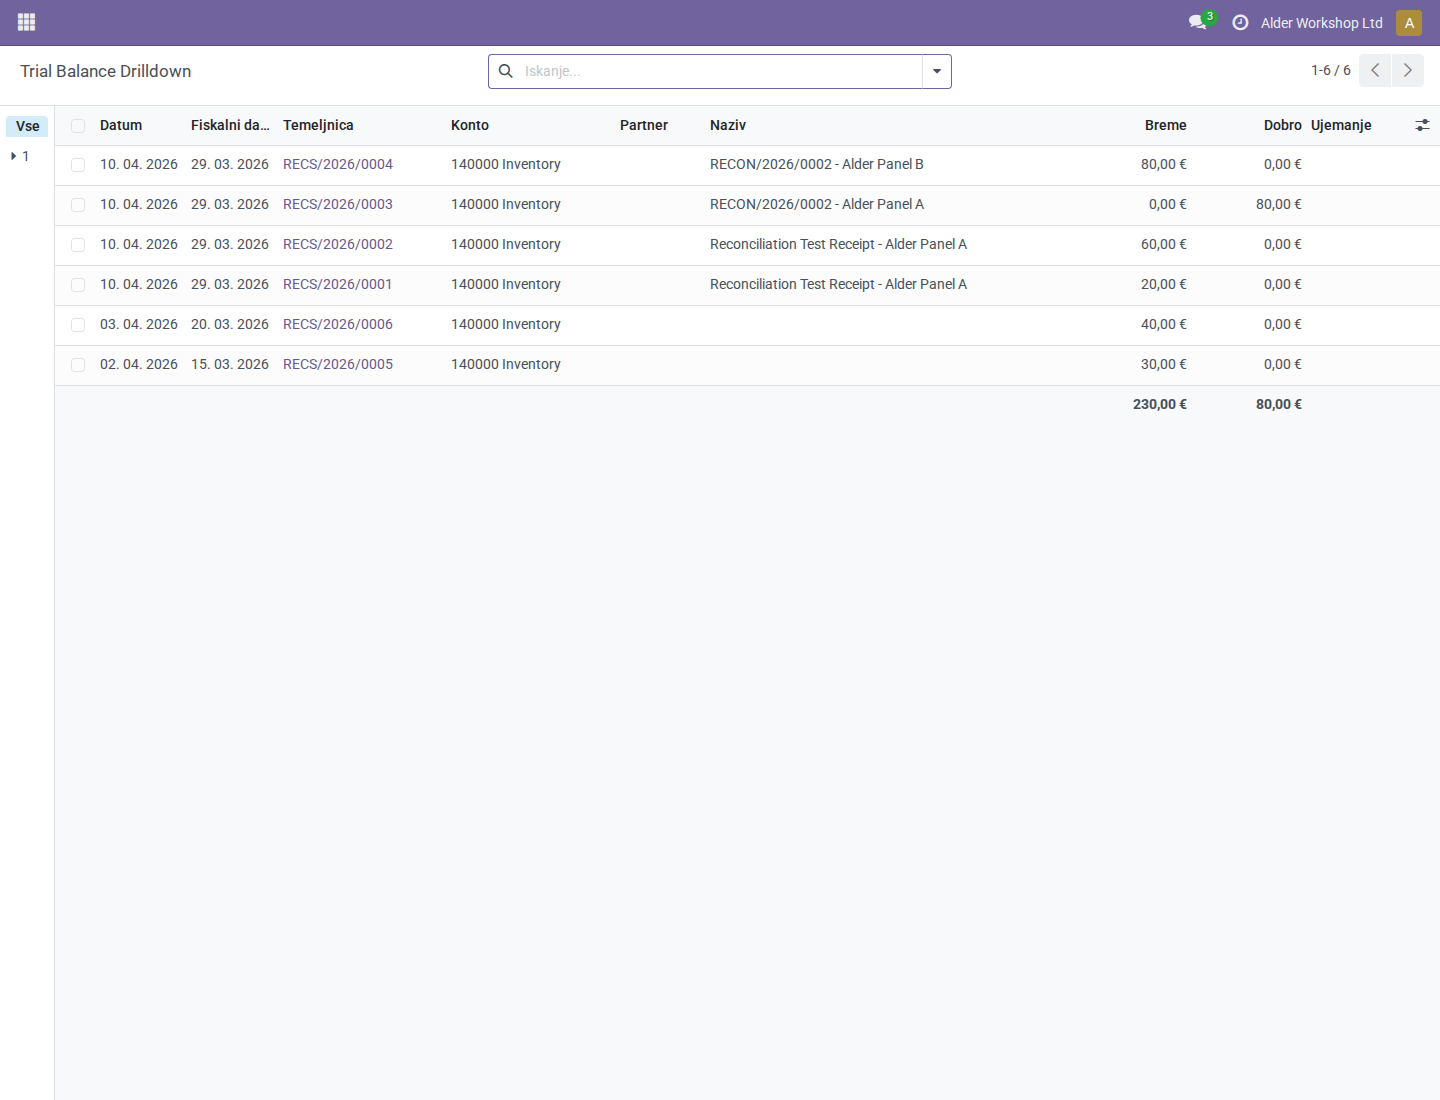The width and height of the screenshot is (1440, 1100).
Task: Select the Vse filter in sidebar
Action: click(x=27, y=126)
